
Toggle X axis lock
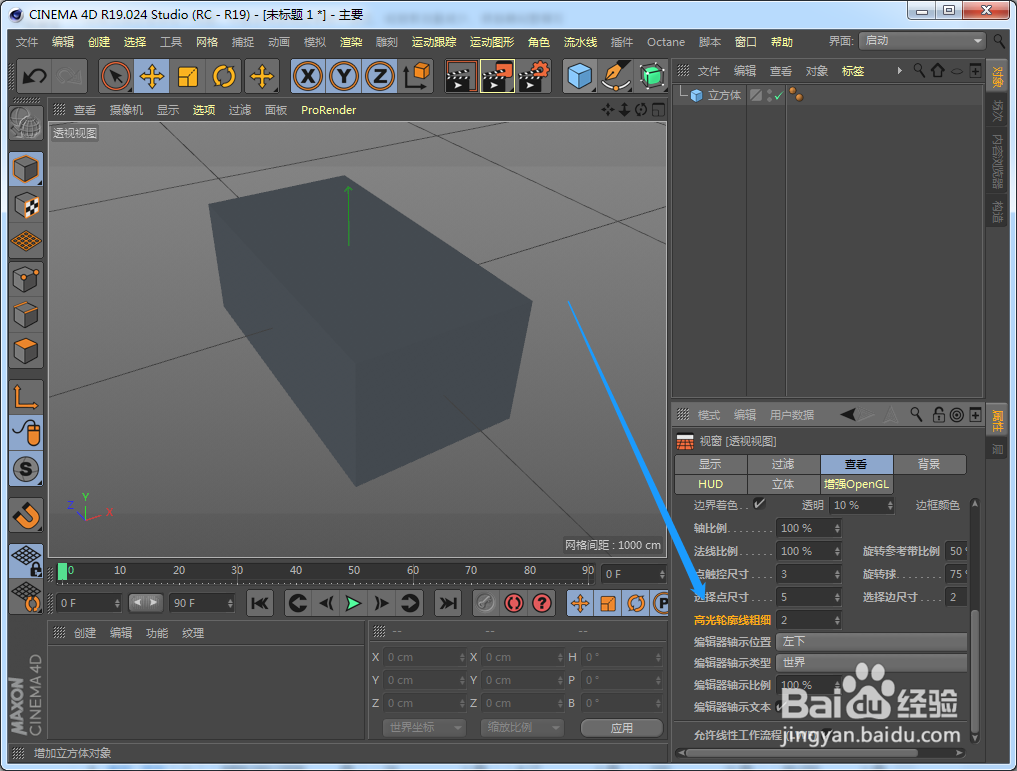coord(307,77)
